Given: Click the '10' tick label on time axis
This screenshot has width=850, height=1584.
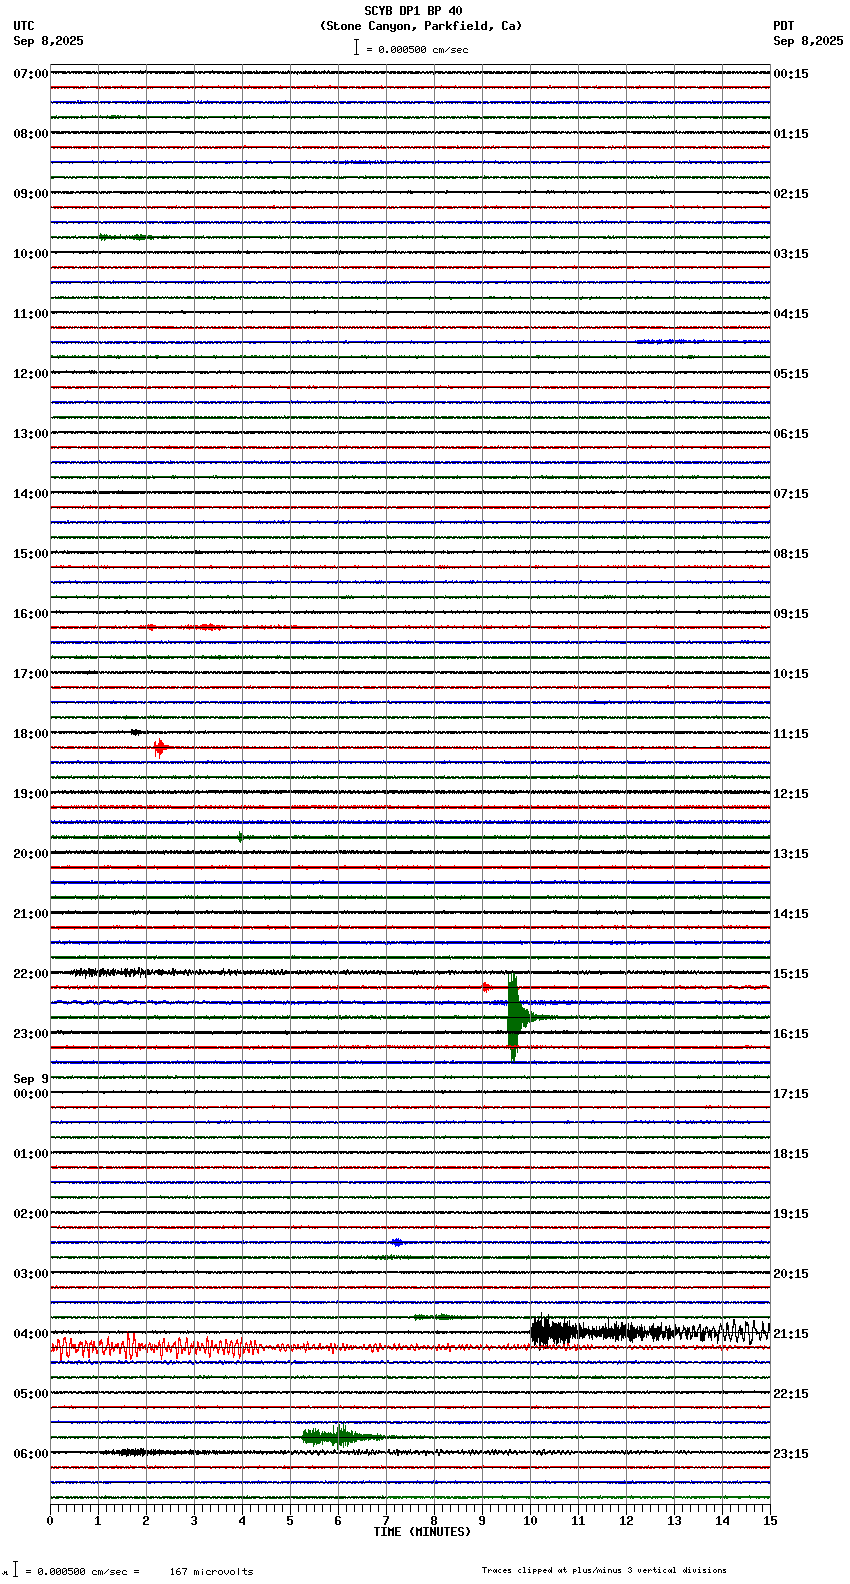Looking at the screenshot, I should tap(530, 1521).
